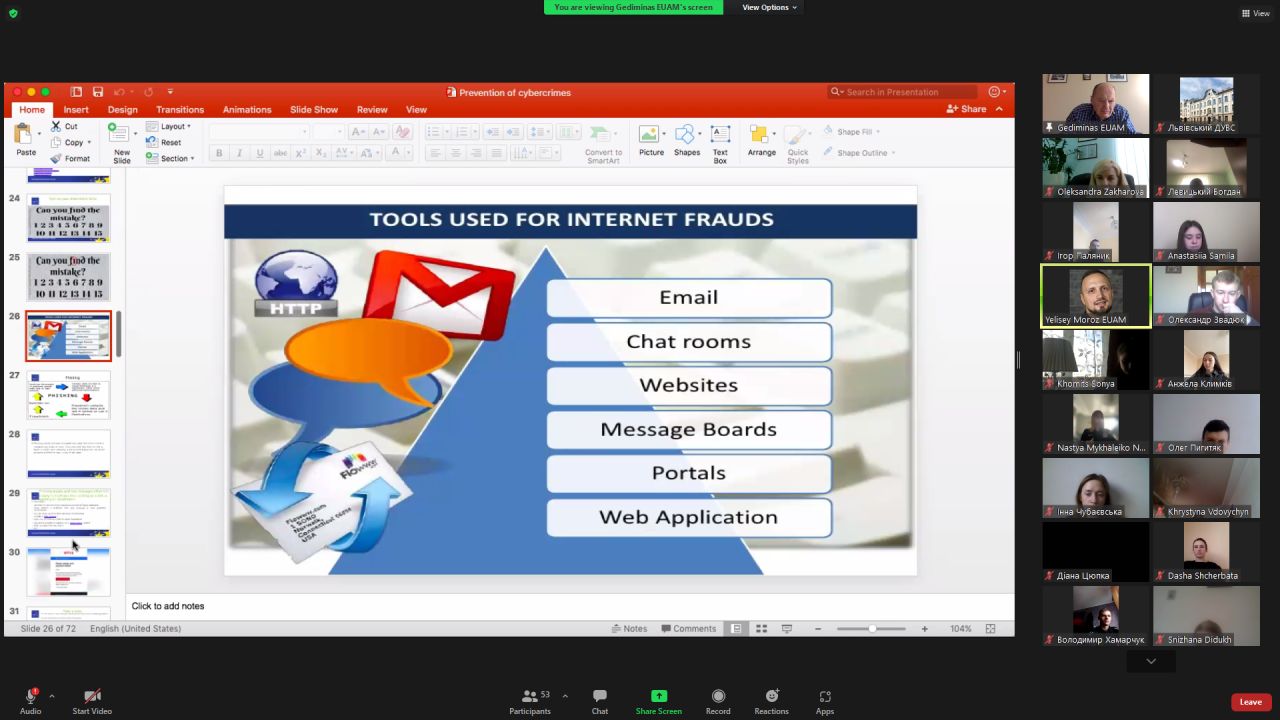The image size is (1280, 720).
Task: Expand the audio options chevron in Zoom
Action: coord(52,695)
